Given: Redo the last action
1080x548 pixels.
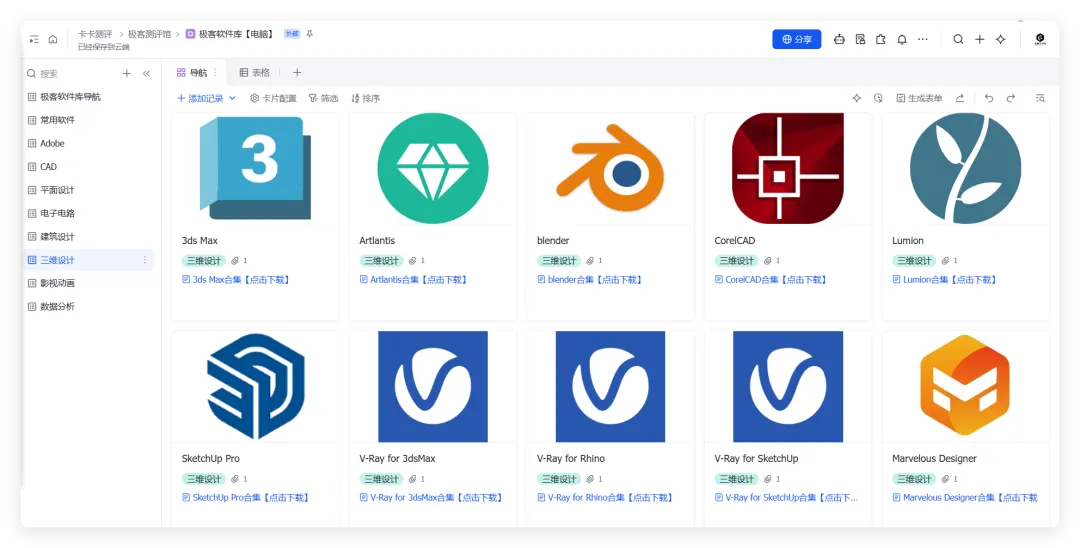Looking at the screenshot, I should click(x=1011, y=98).
